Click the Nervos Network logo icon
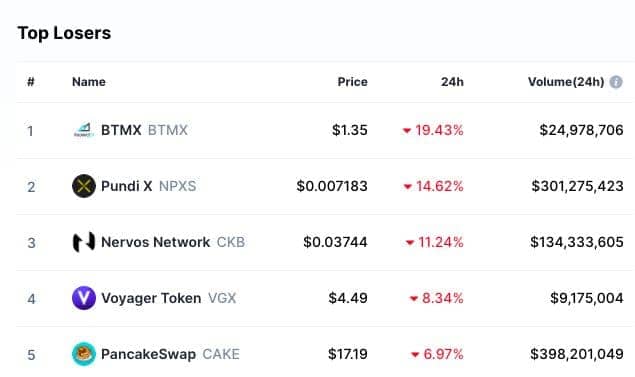 84,242
